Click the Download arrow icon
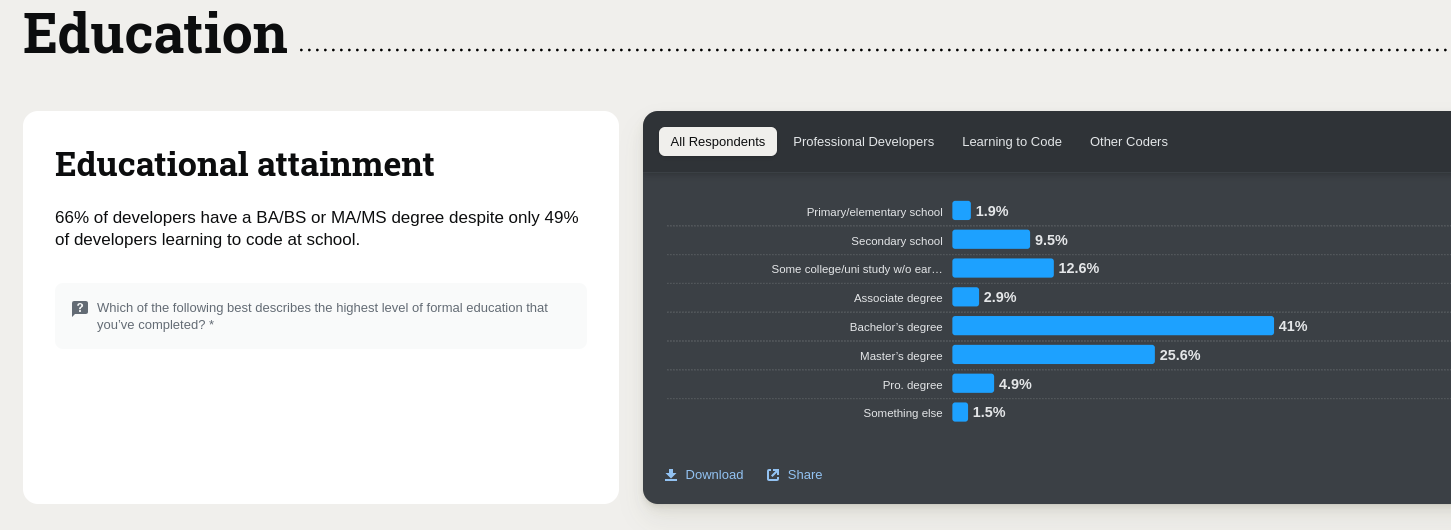This screenshot has height=530, width=1451. coord(671,475)
